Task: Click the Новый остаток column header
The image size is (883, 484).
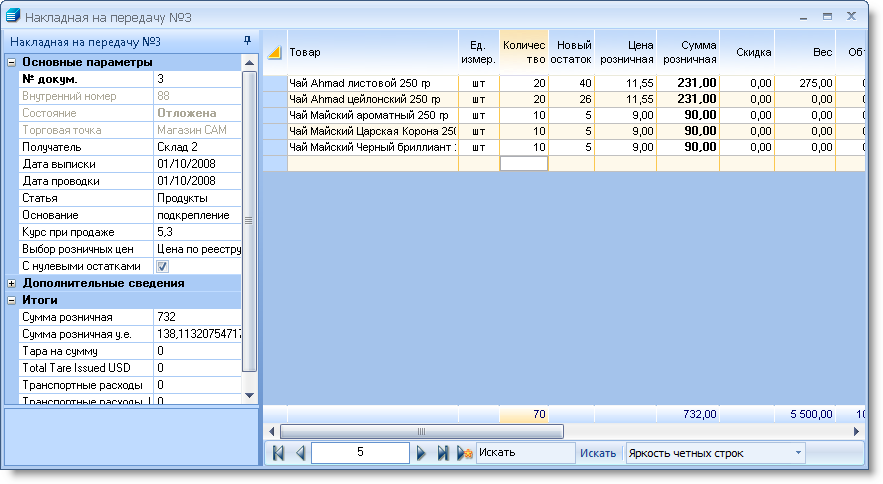Action: pyautogui.click(x=571, y=52)
